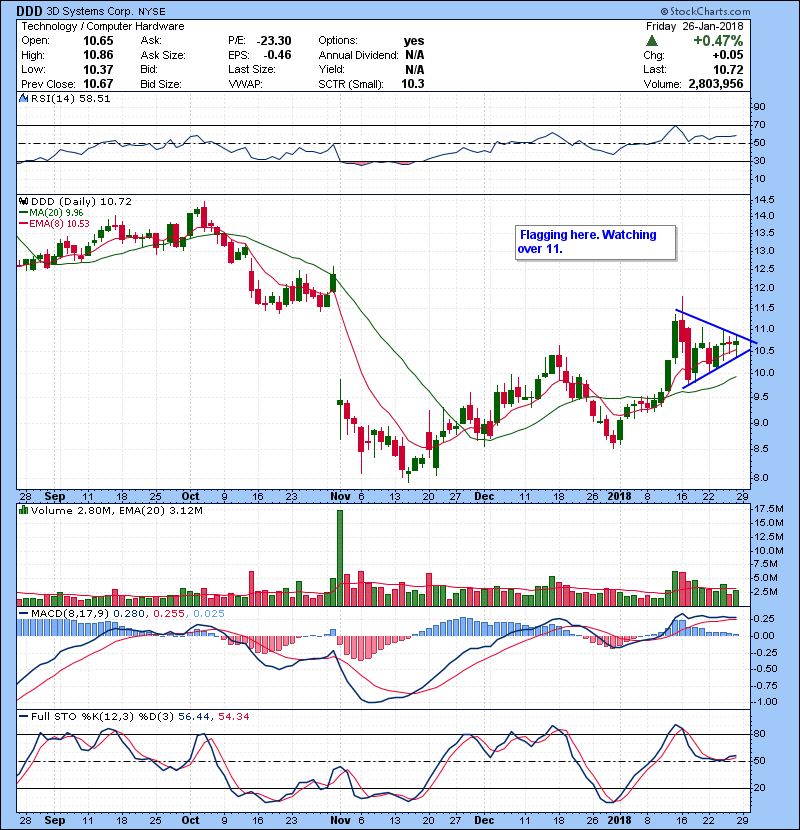Click the 3D Systems Corp. company name

pos(90,12)
